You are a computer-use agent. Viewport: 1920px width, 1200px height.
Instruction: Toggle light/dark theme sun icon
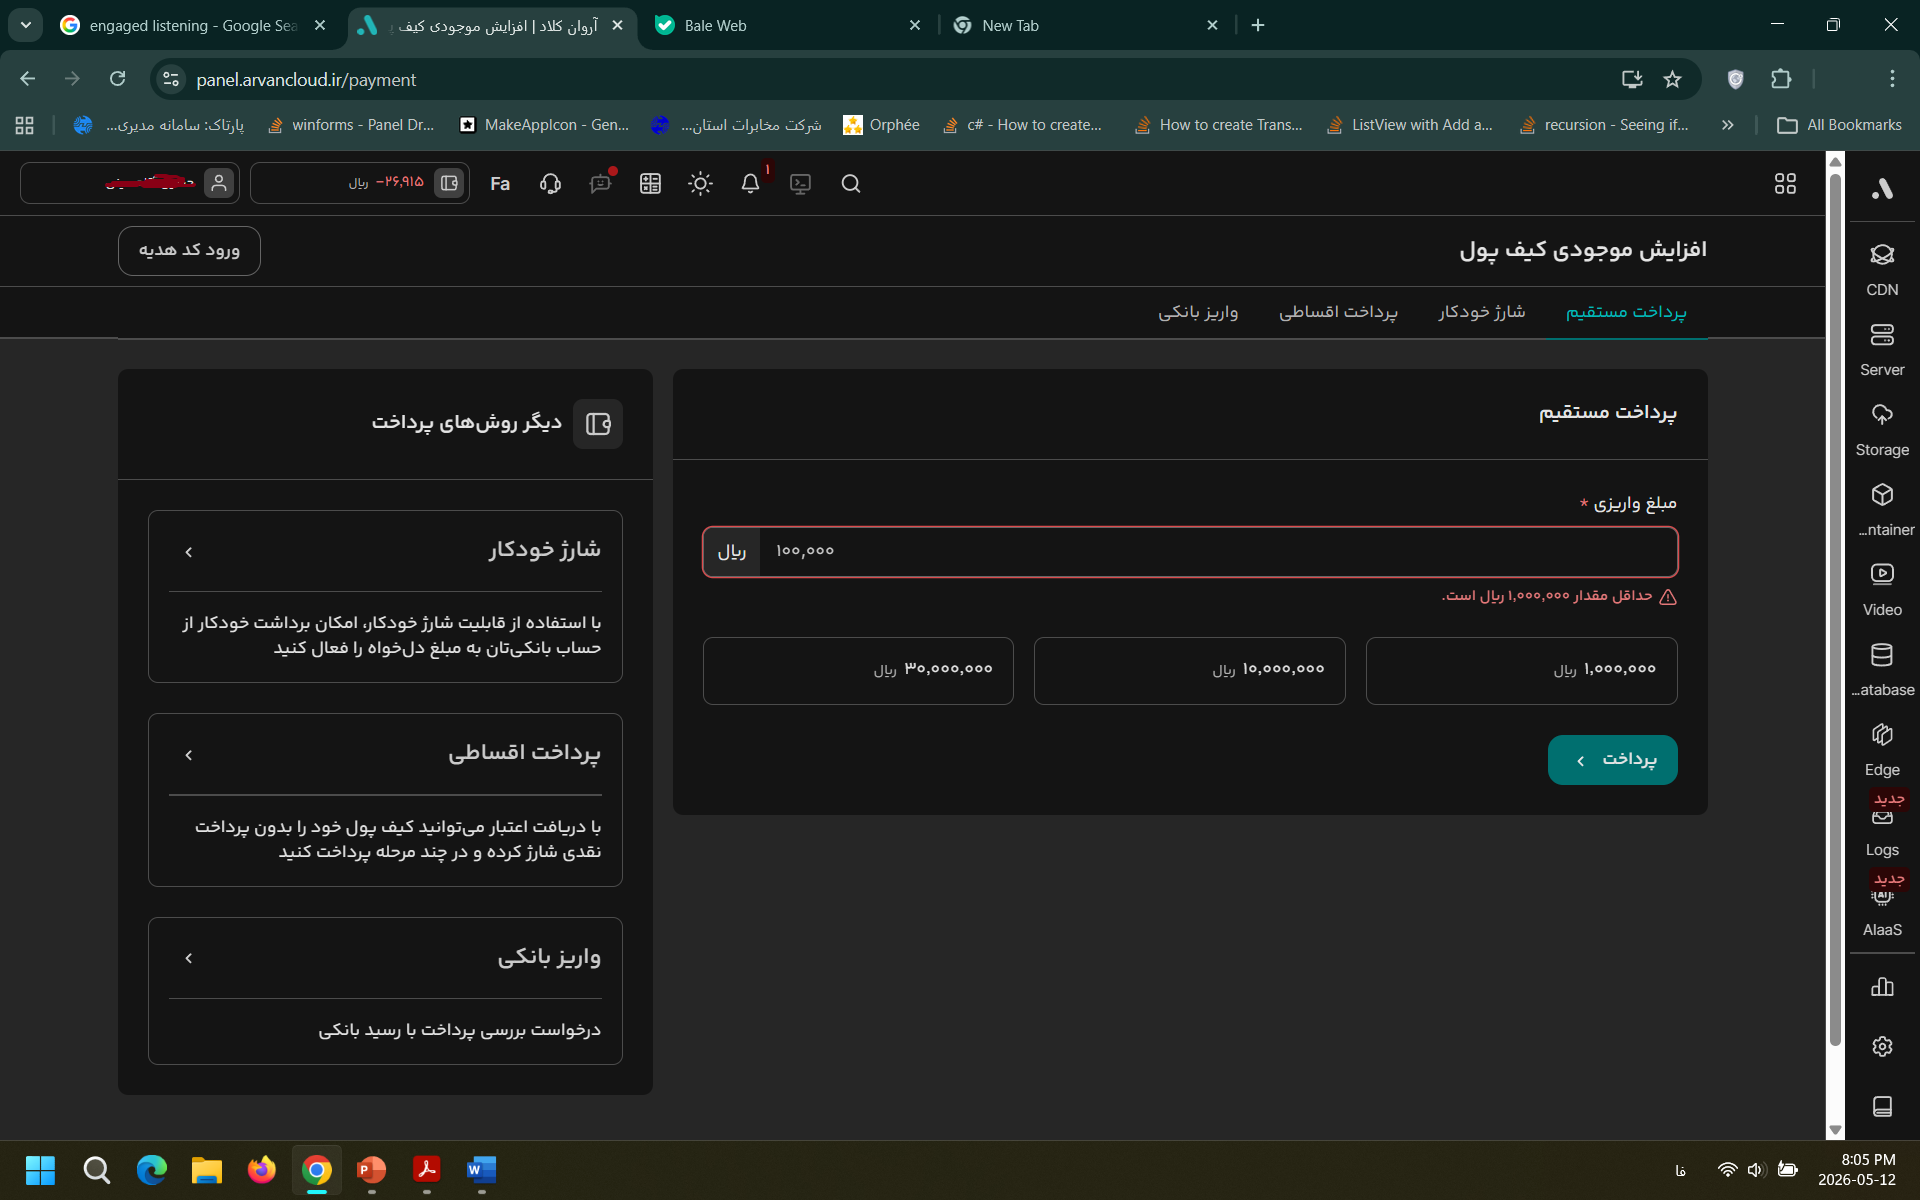[700, 183]
